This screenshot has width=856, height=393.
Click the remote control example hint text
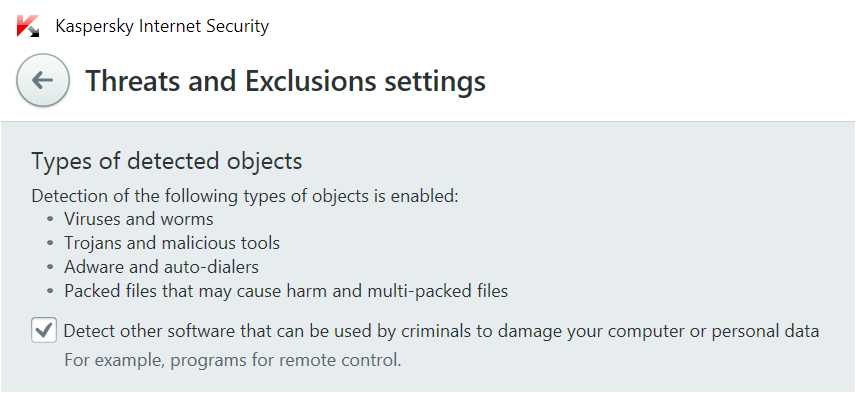(233, 361)
